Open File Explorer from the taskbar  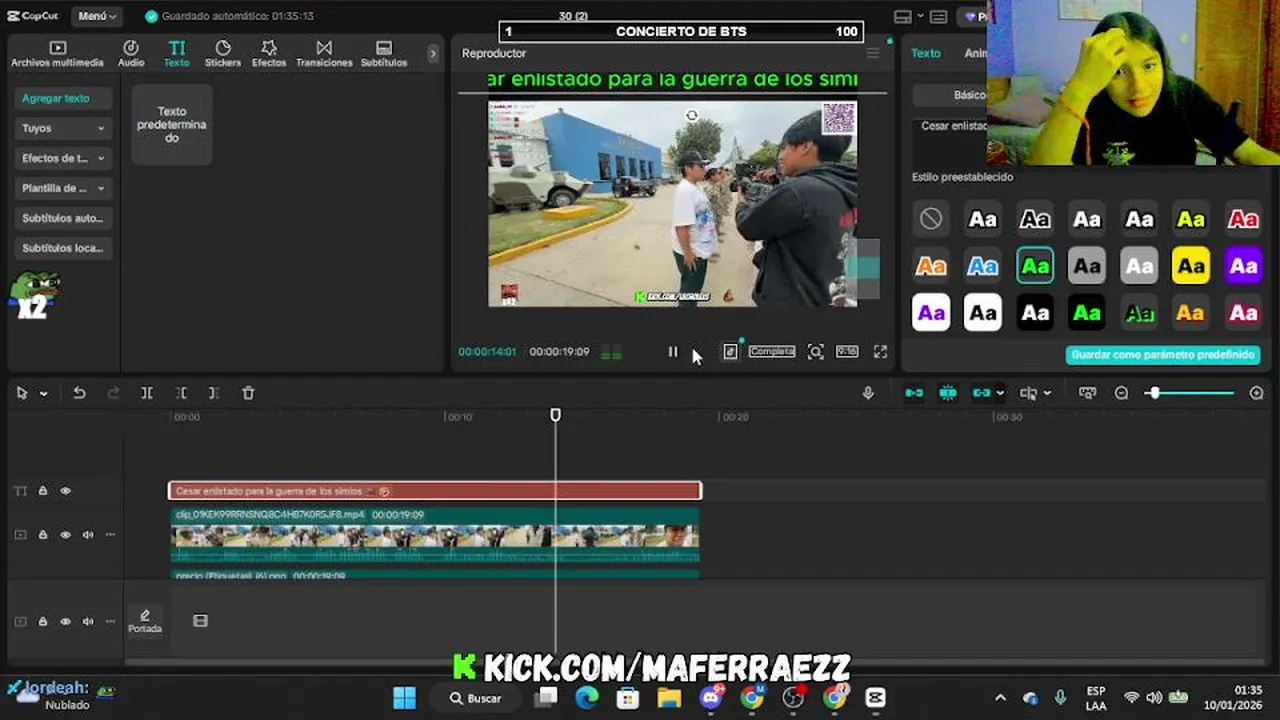[x=669, y=698]
